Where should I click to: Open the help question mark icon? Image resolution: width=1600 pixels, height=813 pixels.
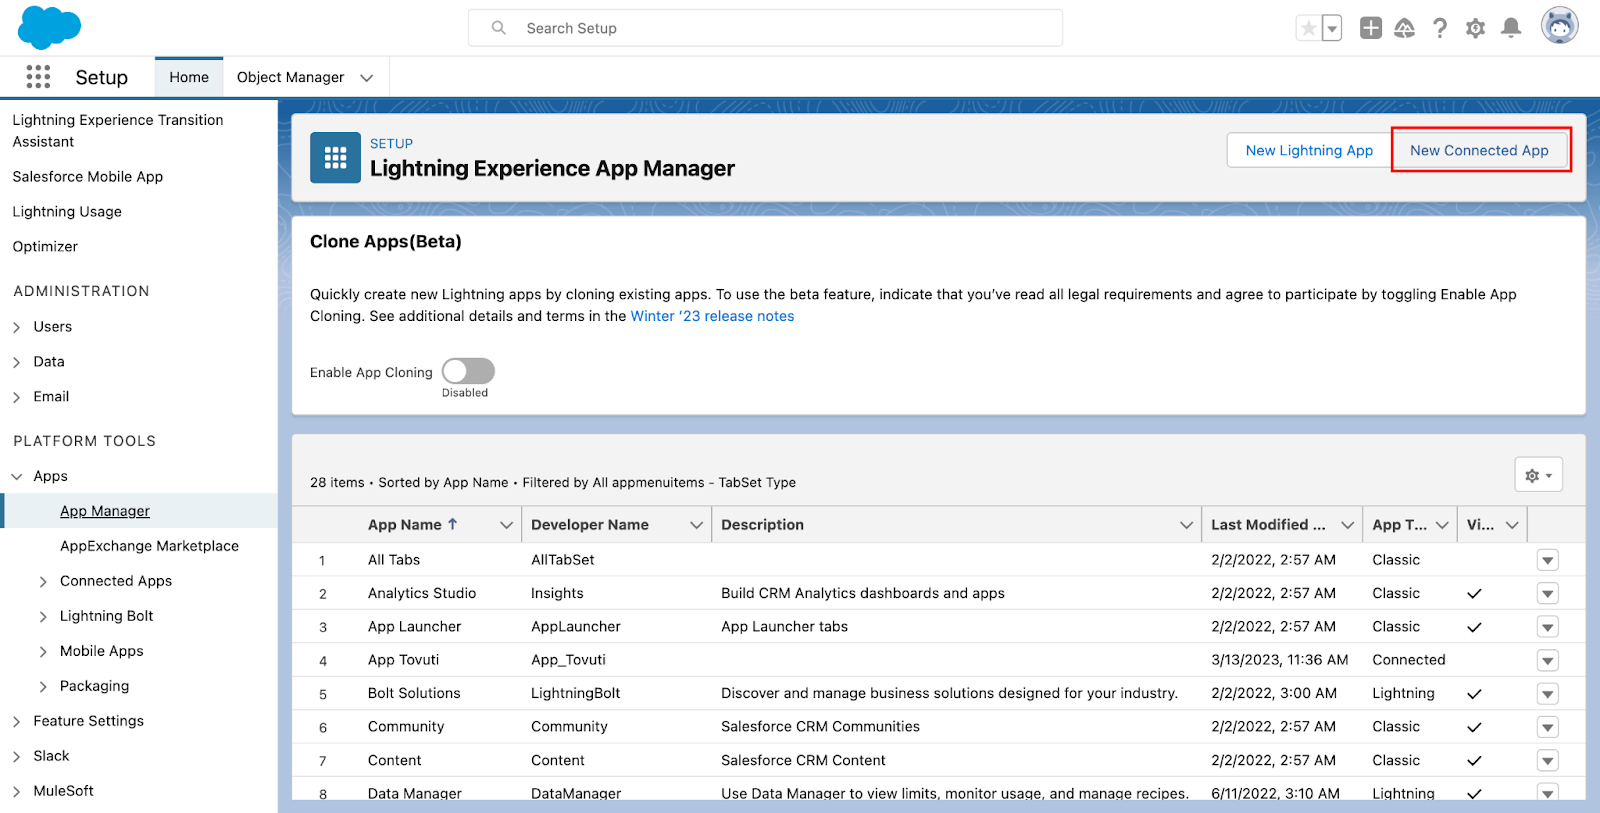(x=1440, y=28)
